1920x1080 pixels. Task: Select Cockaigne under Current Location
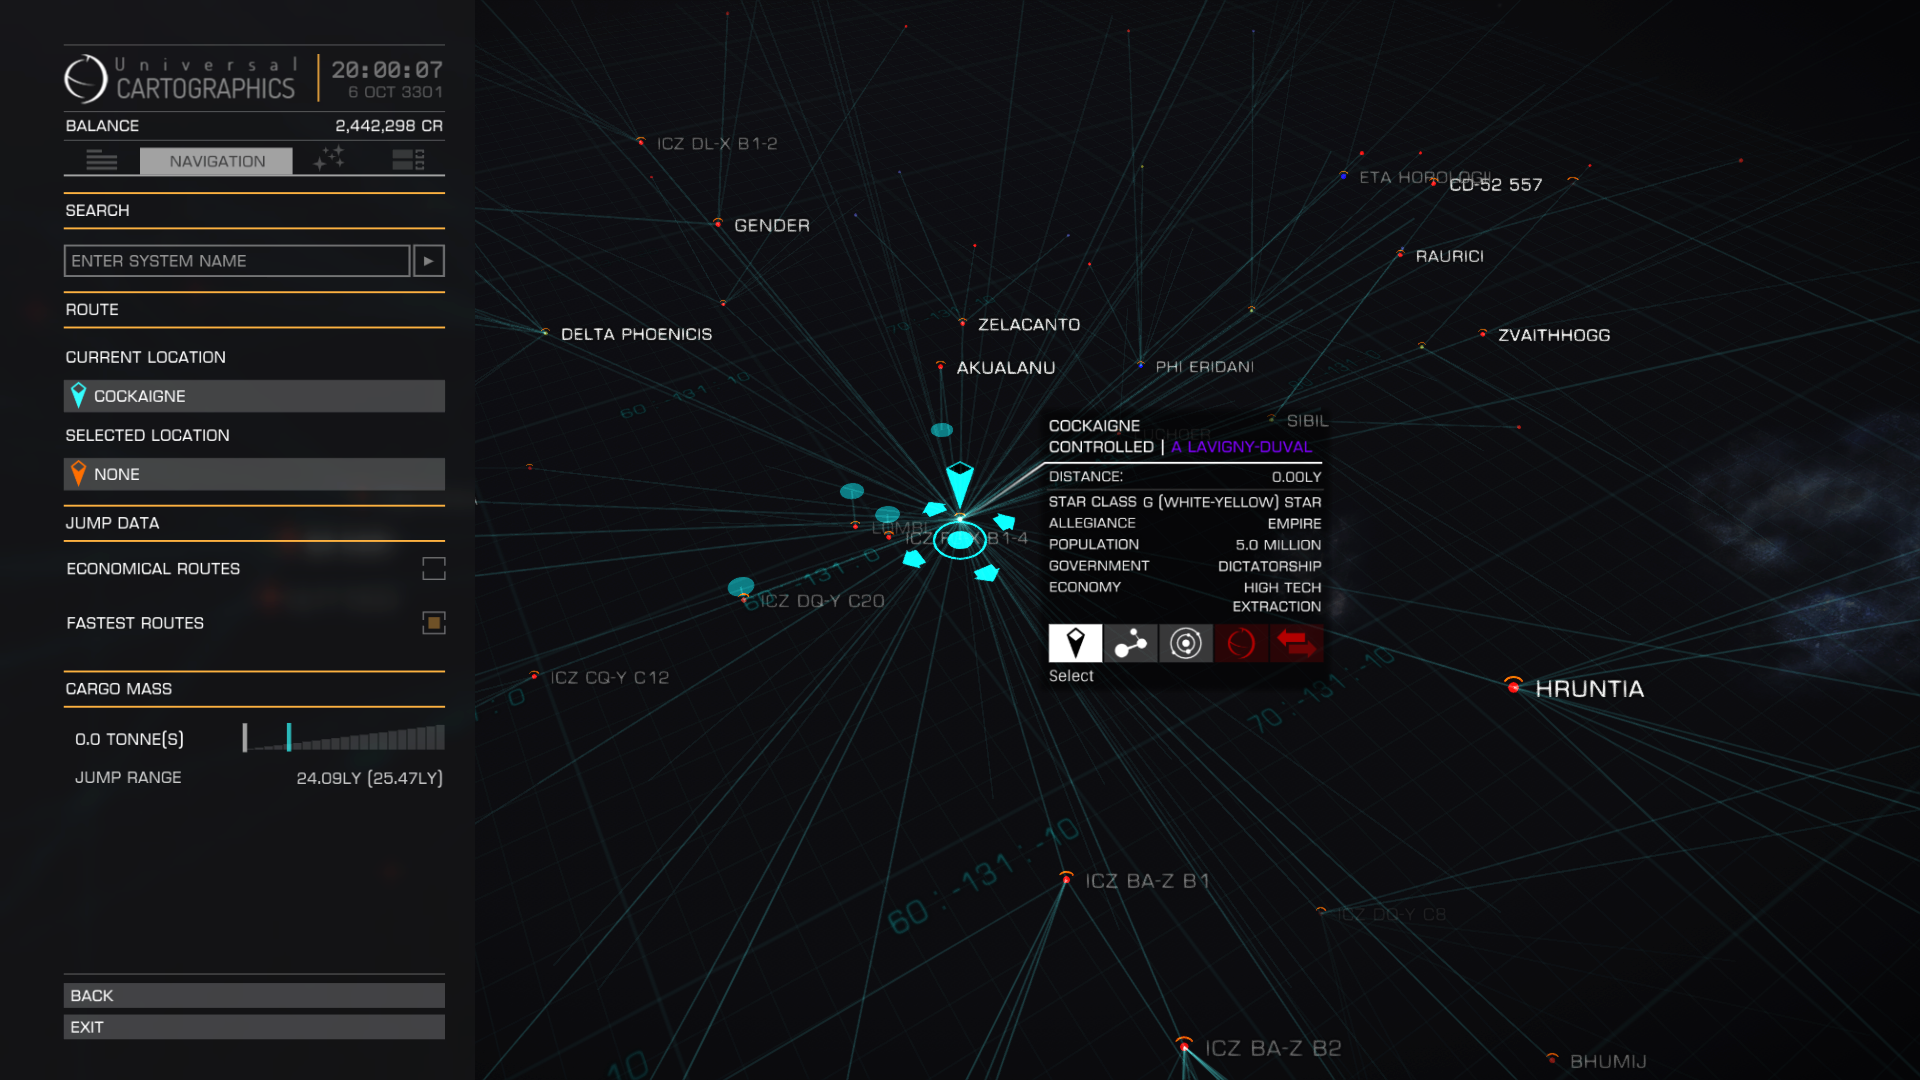[x=254, y=396]
